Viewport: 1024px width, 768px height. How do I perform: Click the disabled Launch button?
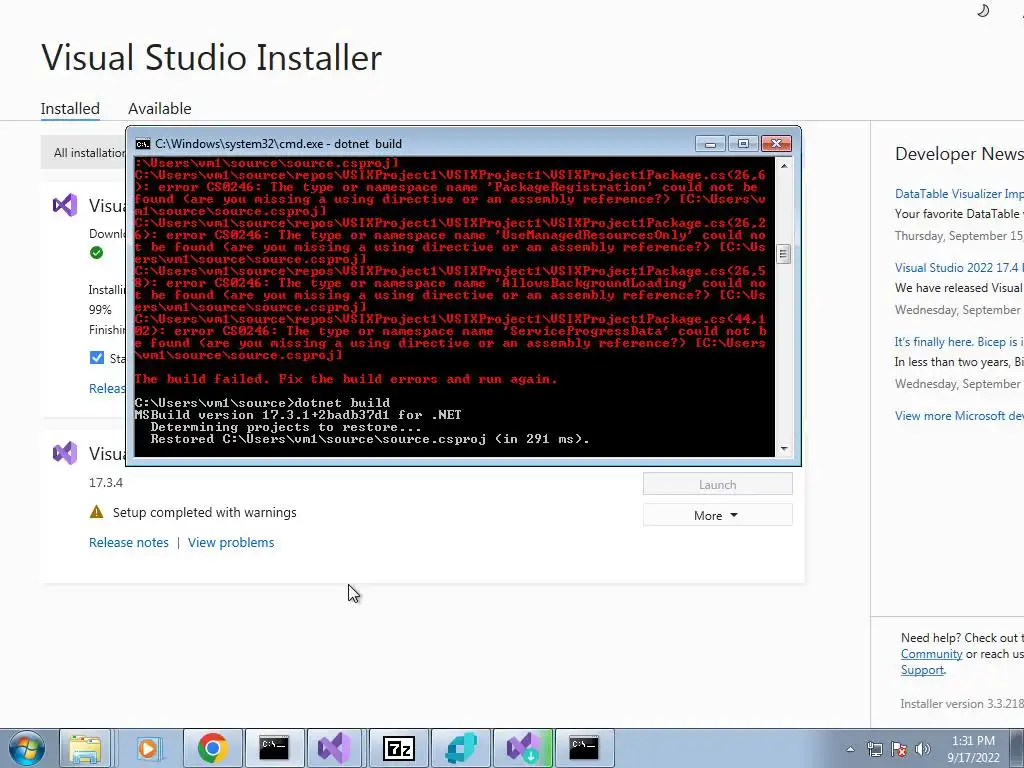(x=717, y=485)
